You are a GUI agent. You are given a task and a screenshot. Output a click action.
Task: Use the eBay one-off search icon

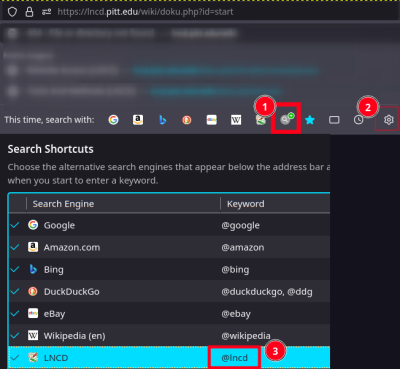tap(212, 120)
